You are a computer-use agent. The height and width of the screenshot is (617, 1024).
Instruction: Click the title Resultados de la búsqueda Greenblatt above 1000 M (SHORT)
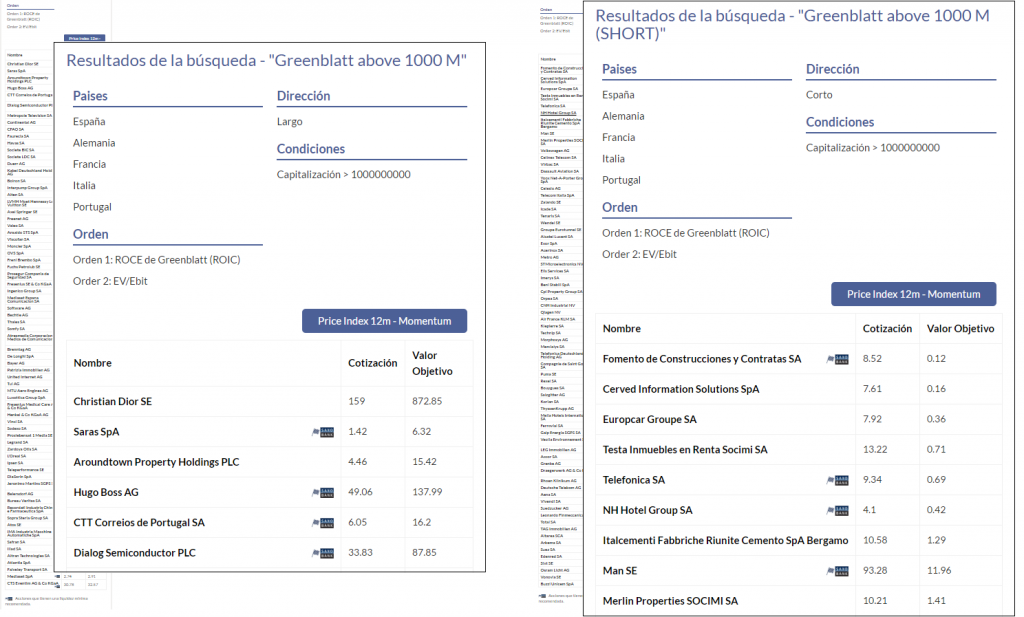pyautogui.click(x=792, y=24)
